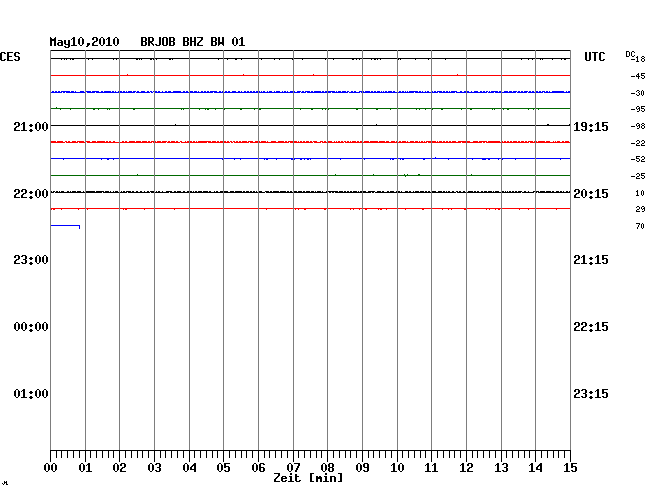This screenshot has width=650, height=494.
Task: Select the station label BRJOB BHZ BW 01
Action: click(x=193, y=42)
